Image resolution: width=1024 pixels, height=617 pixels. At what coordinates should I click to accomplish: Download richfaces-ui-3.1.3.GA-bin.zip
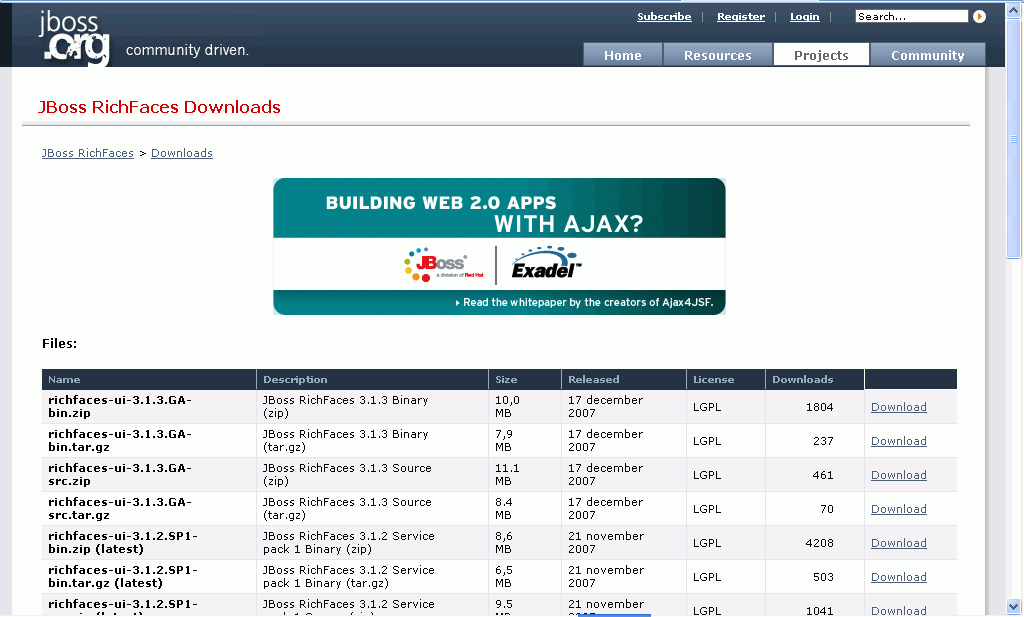(x=899, y=407)
